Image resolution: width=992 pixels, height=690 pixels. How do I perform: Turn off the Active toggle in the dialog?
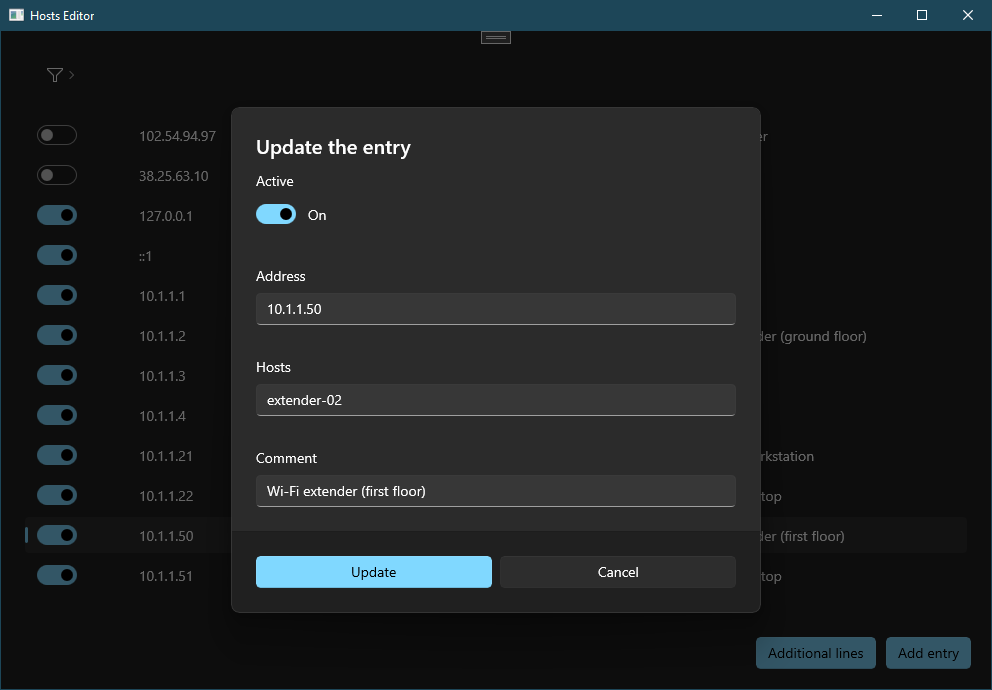(276, 214)
